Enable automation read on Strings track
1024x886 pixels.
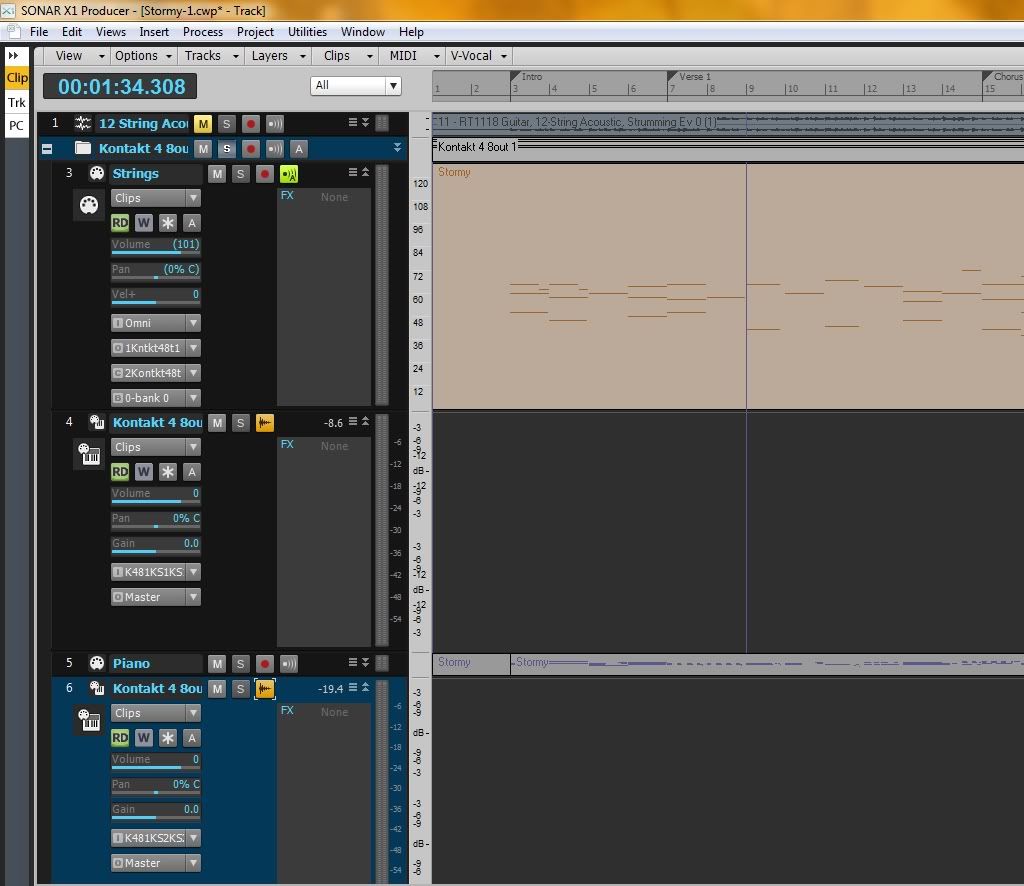tap(120, 223)
